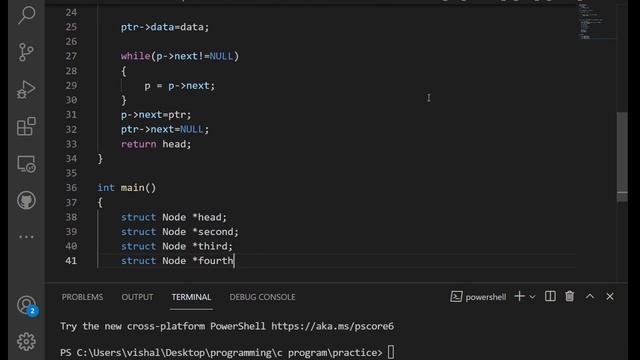Open the Remote Explorer view
The height and width of the screenshot is (360, 640).
27,164
